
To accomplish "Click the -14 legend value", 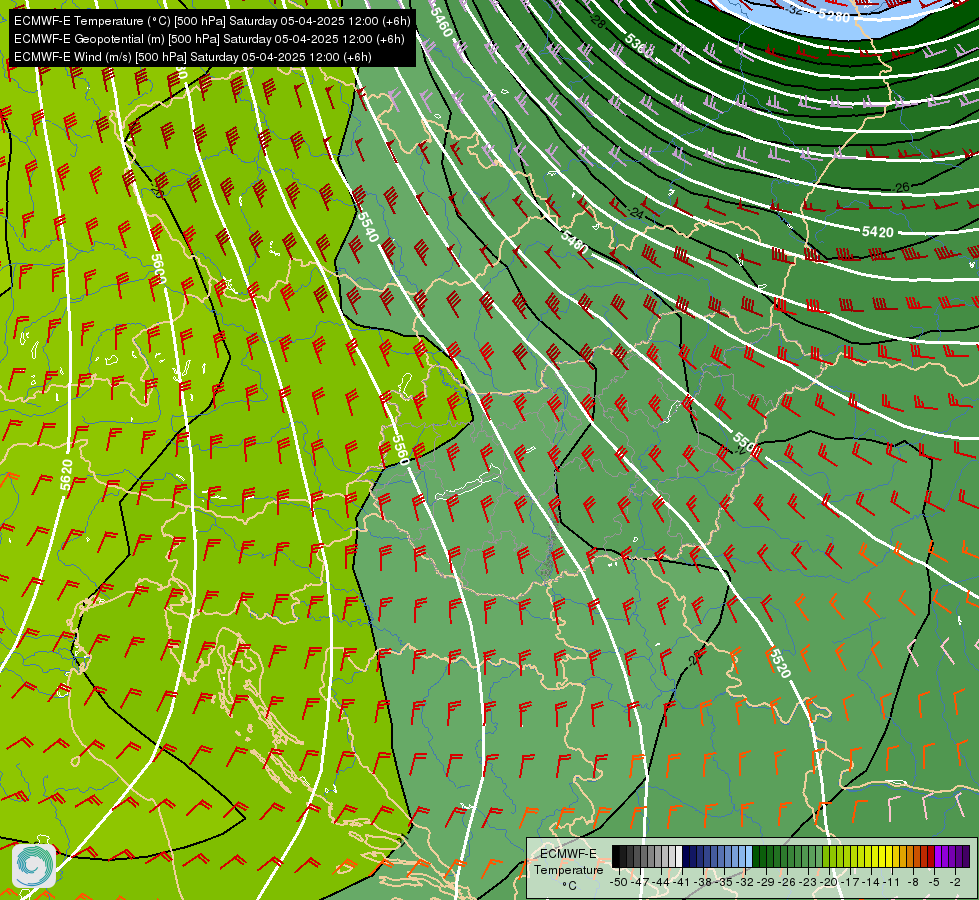I will 872,882.
